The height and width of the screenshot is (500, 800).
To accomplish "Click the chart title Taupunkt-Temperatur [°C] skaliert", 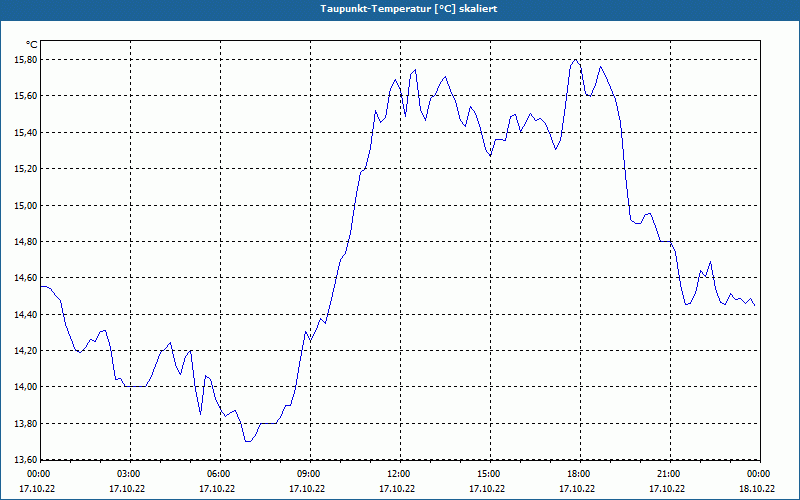I will (x=409, y=9).
